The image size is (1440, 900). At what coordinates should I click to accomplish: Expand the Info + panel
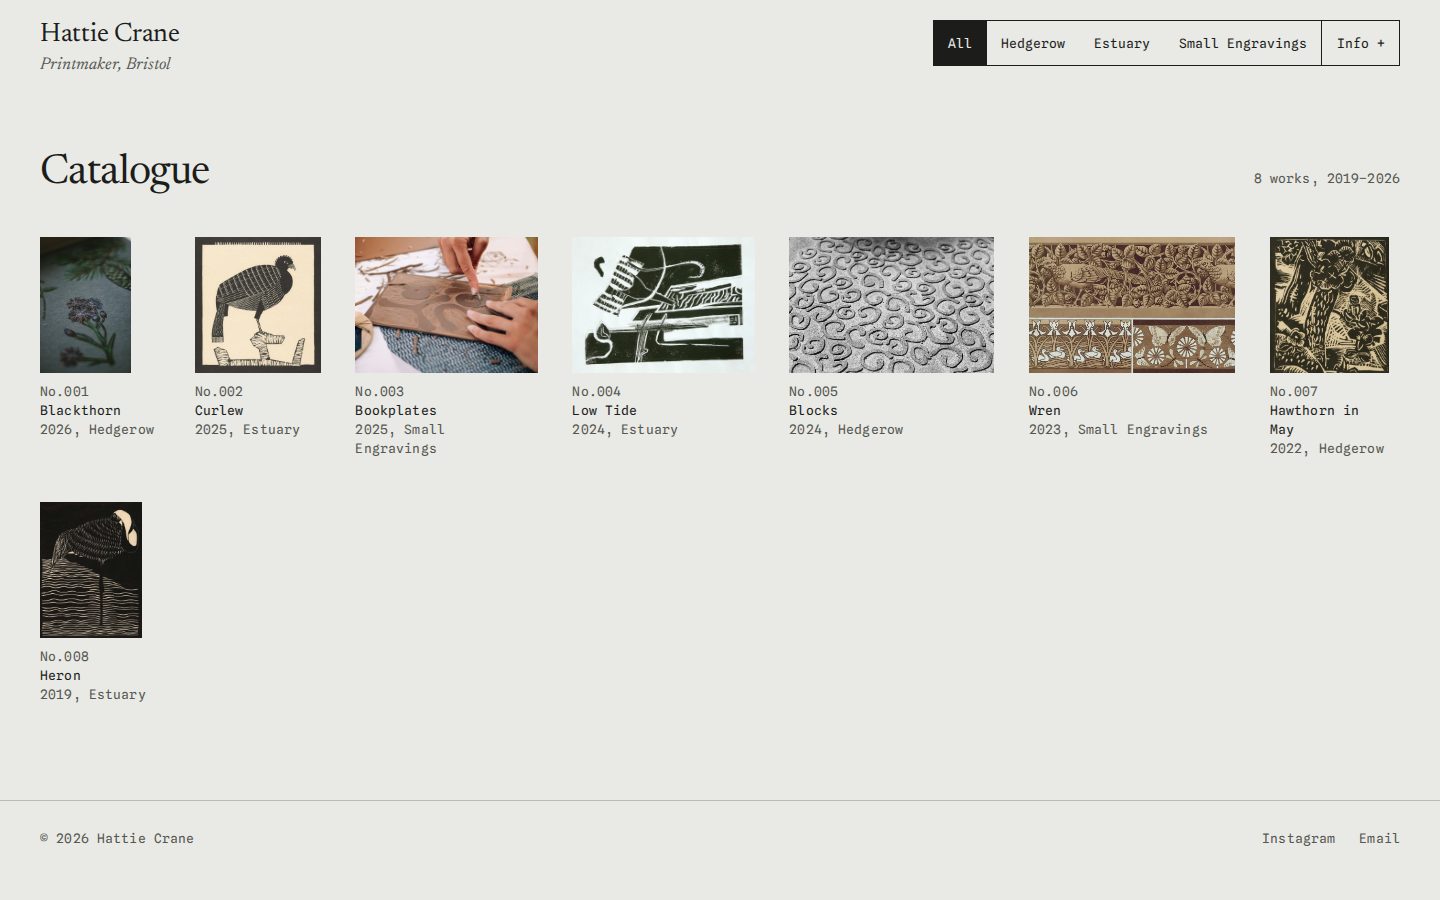[1361, 43]
